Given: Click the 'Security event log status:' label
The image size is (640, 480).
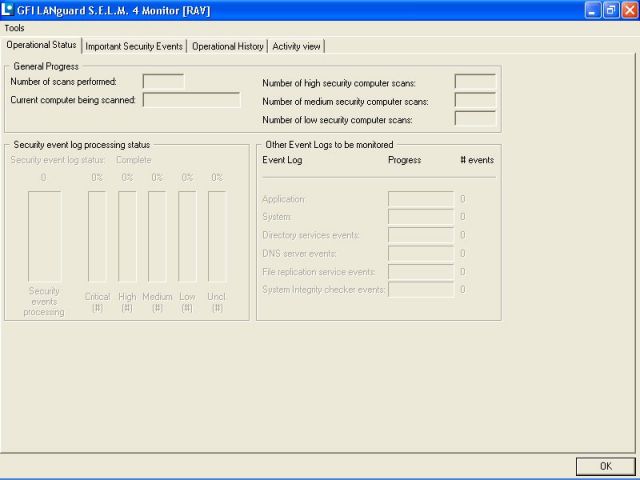Looking at the screenshot, I should (58, 160).
